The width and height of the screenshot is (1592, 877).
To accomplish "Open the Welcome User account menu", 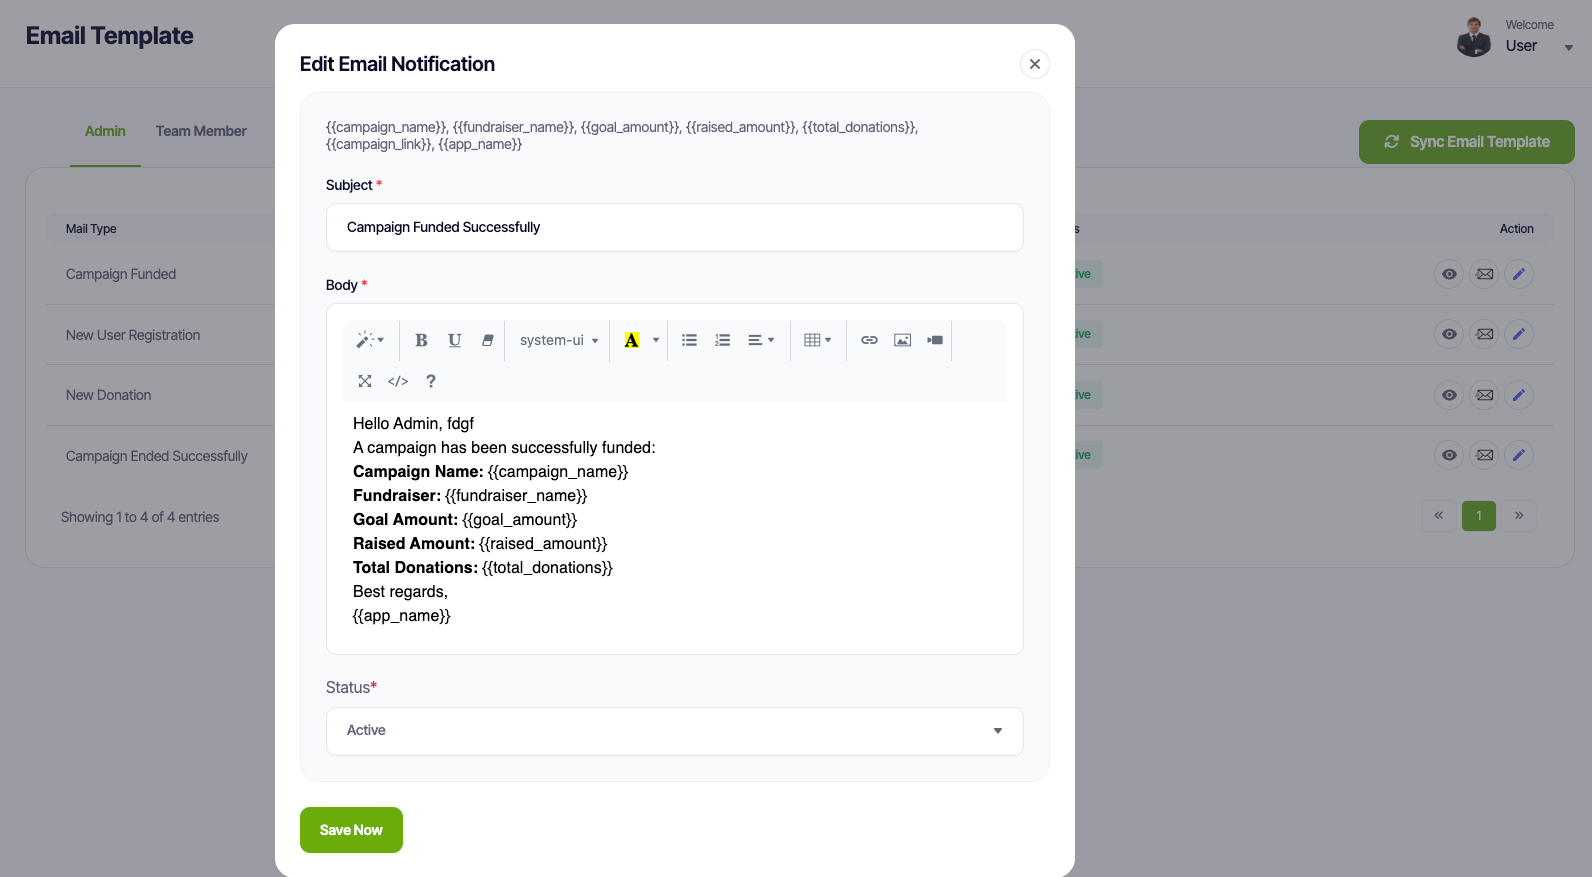I will pos(1538,37).
